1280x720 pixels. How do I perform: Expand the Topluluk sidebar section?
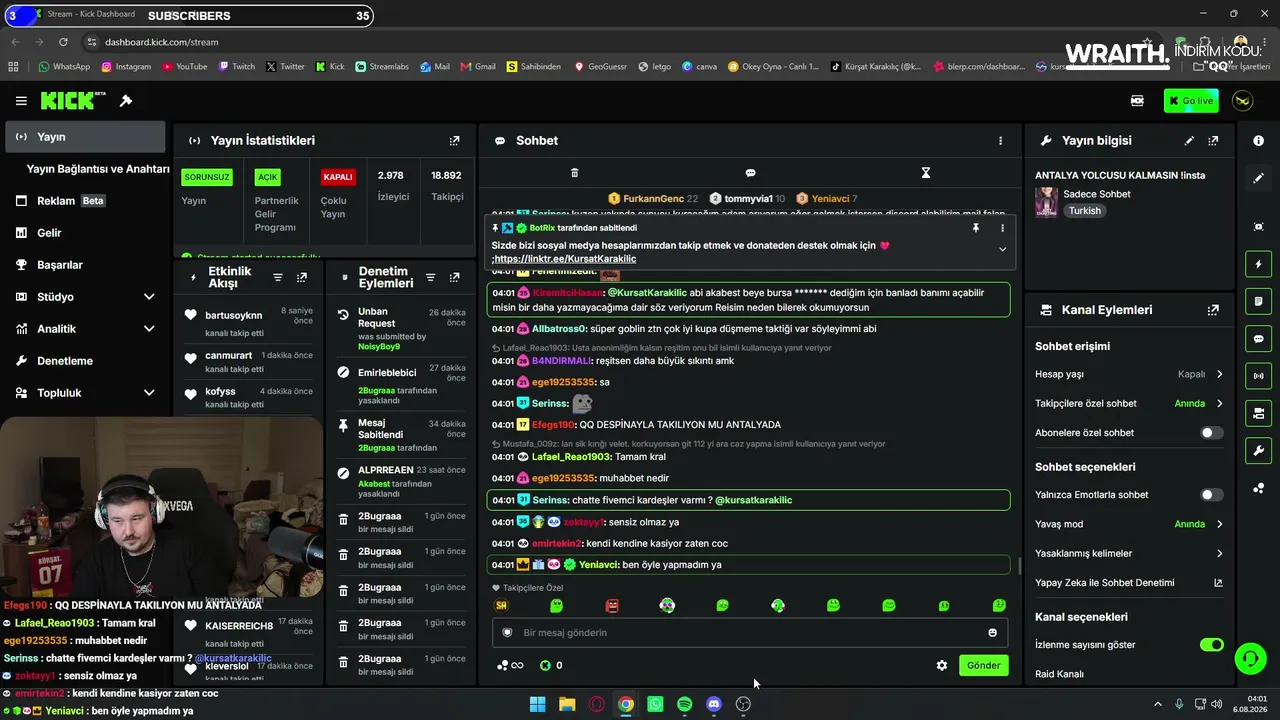[x=149, y=393]
